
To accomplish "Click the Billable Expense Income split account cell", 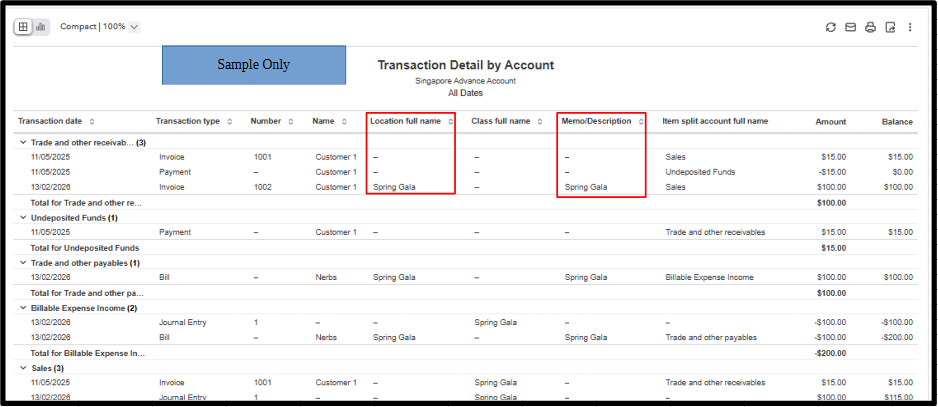I will click(709, 278).
